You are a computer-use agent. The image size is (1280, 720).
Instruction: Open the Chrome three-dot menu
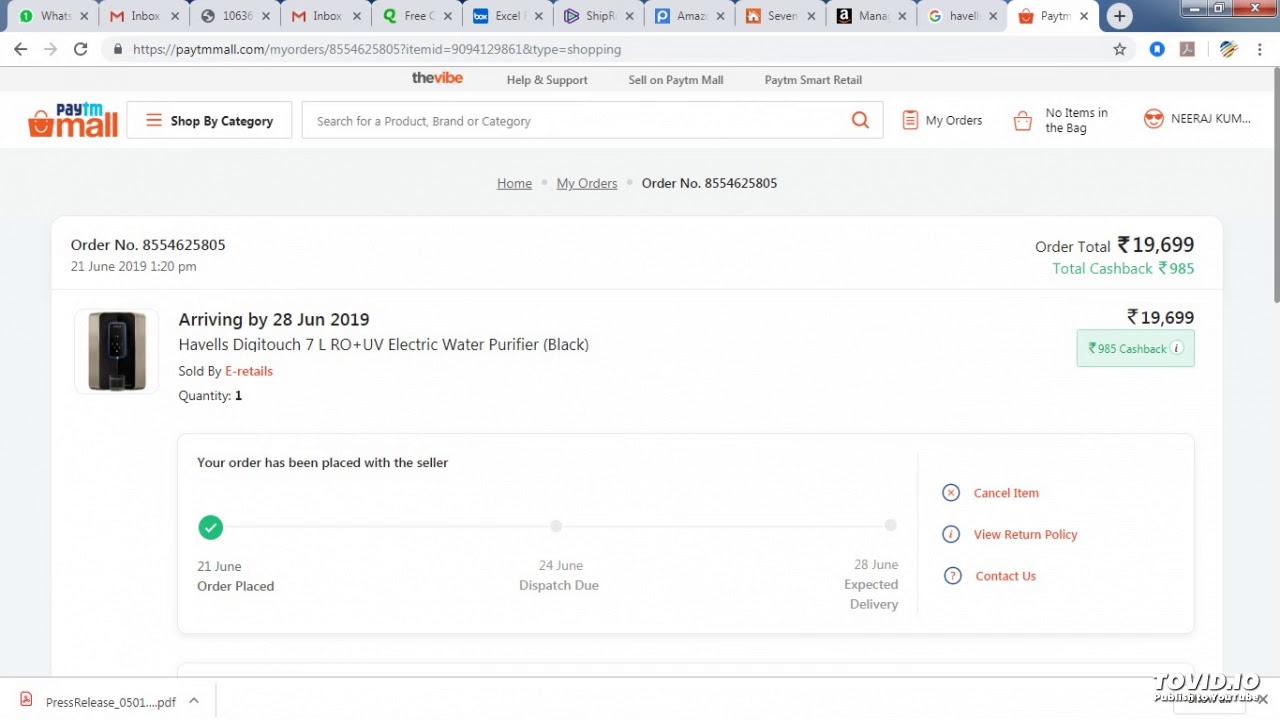click(x=1262, y=49)
